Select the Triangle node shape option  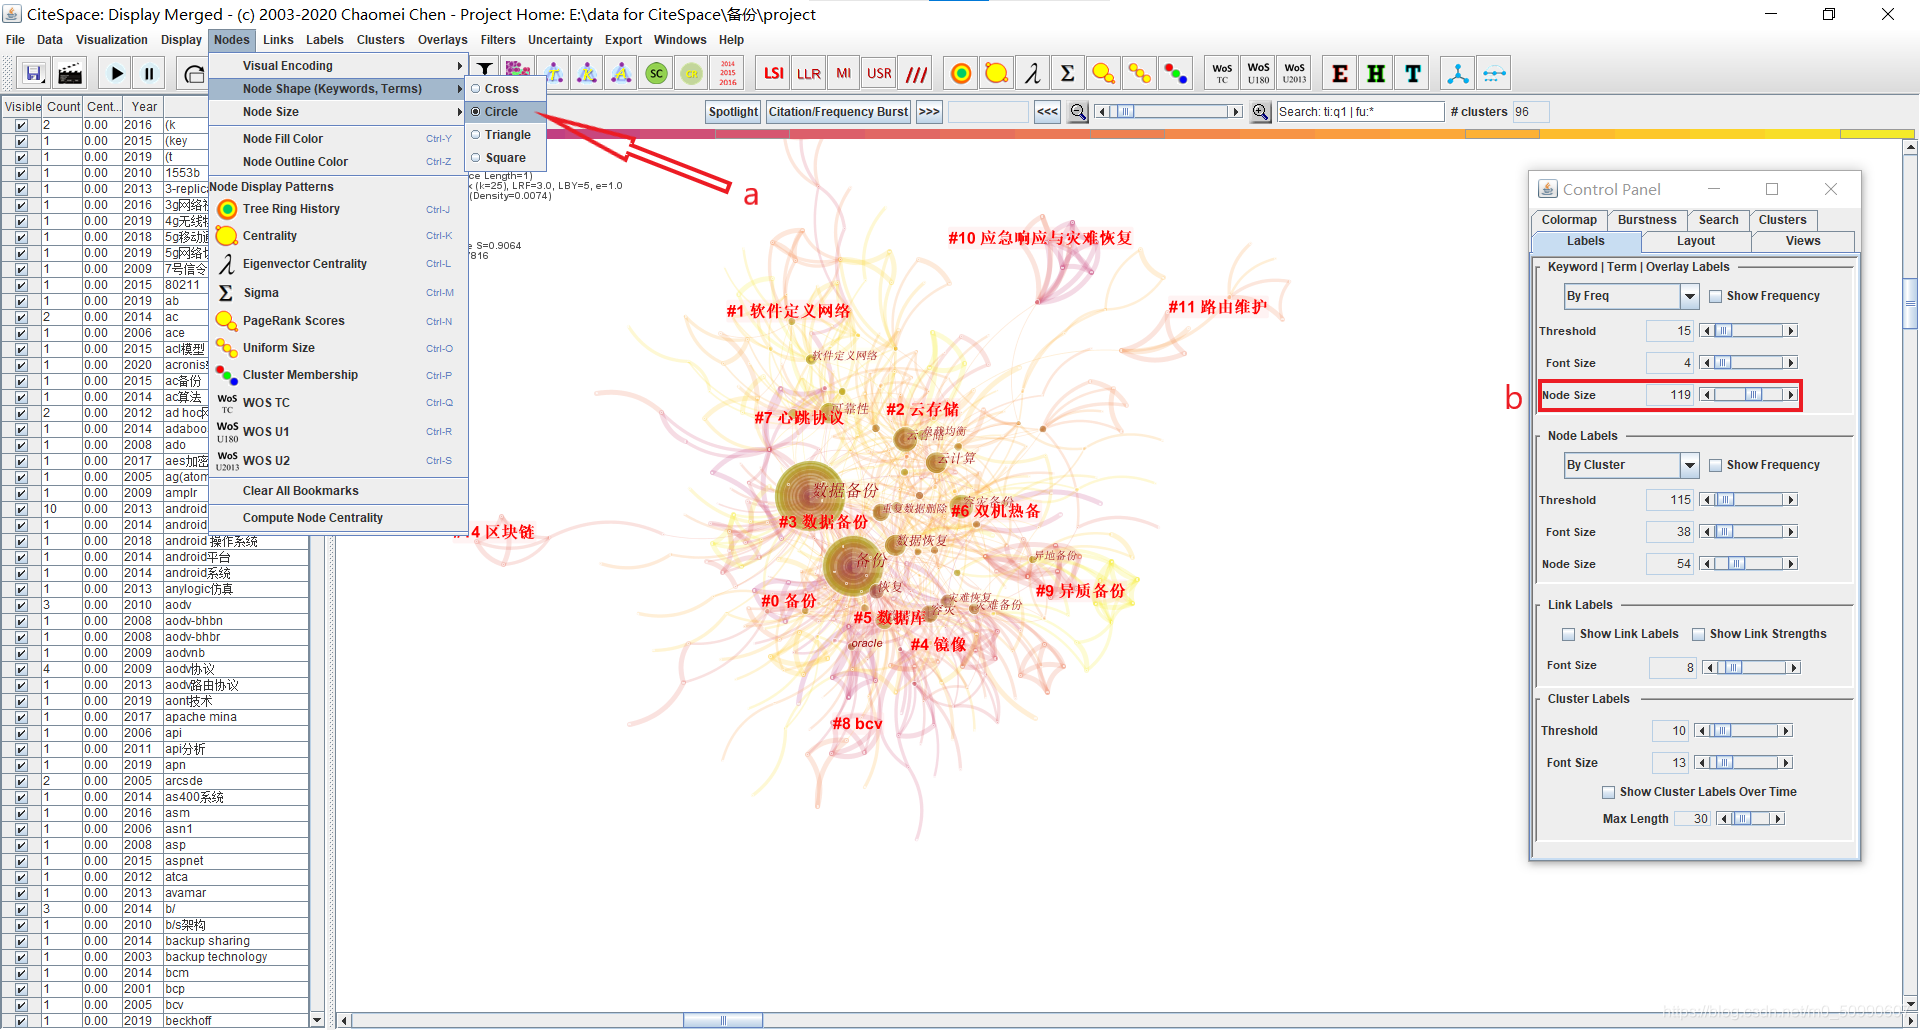pos(506,135)
